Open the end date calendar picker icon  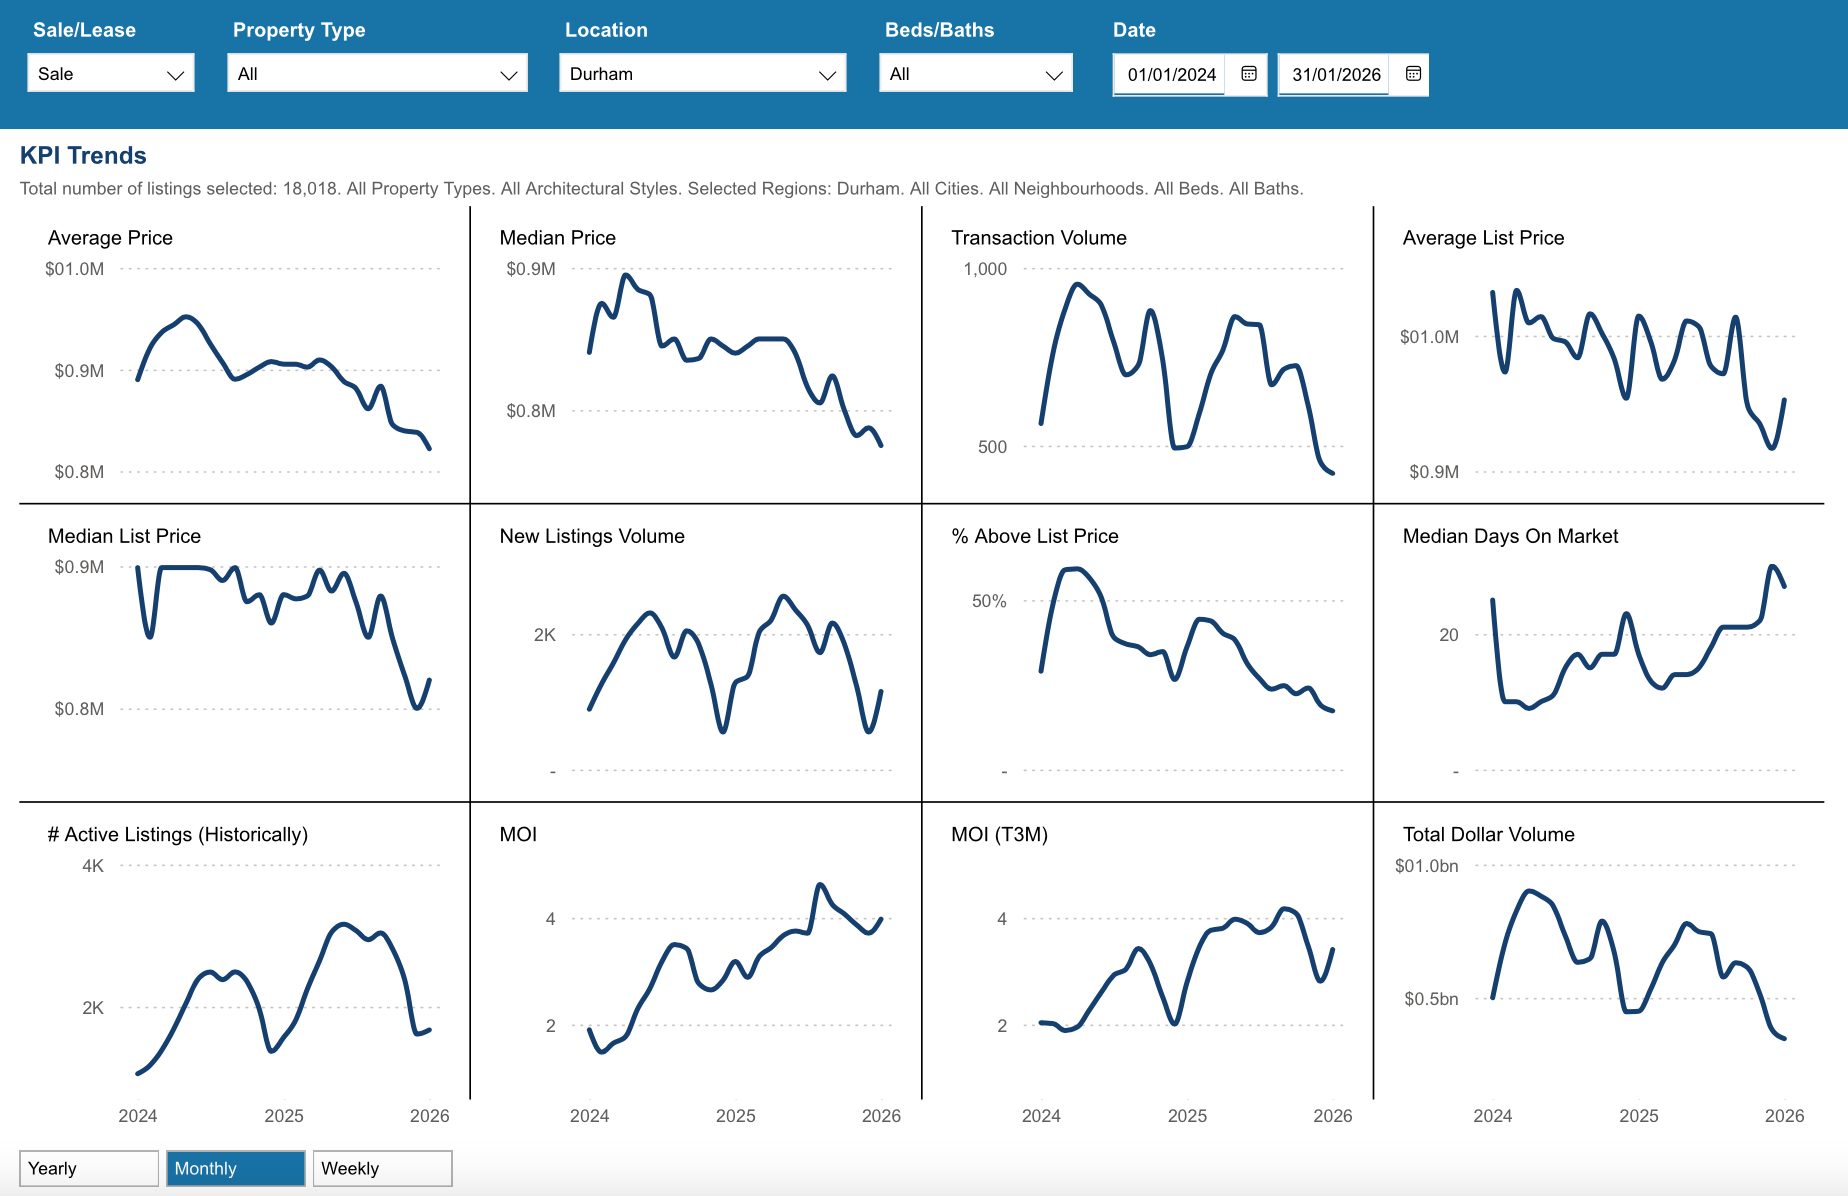coord(1412,74)
